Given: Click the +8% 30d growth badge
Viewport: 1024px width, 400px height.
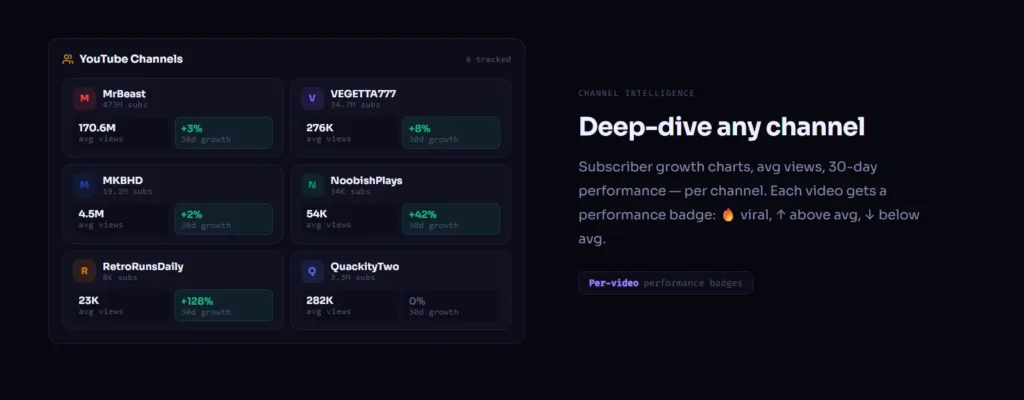Looking at the screenshot, I should click(451, 133).
